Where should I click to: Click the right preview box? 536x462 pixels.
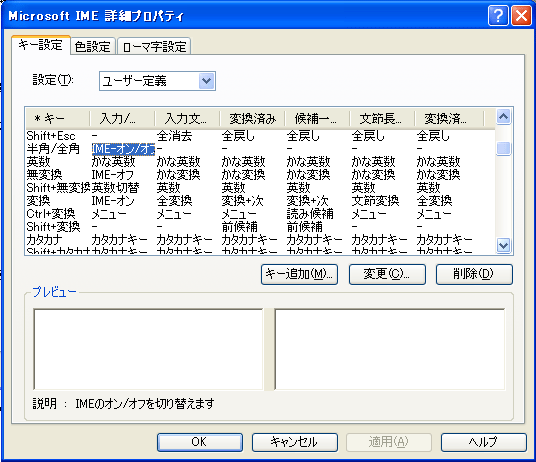coord(390,349)
